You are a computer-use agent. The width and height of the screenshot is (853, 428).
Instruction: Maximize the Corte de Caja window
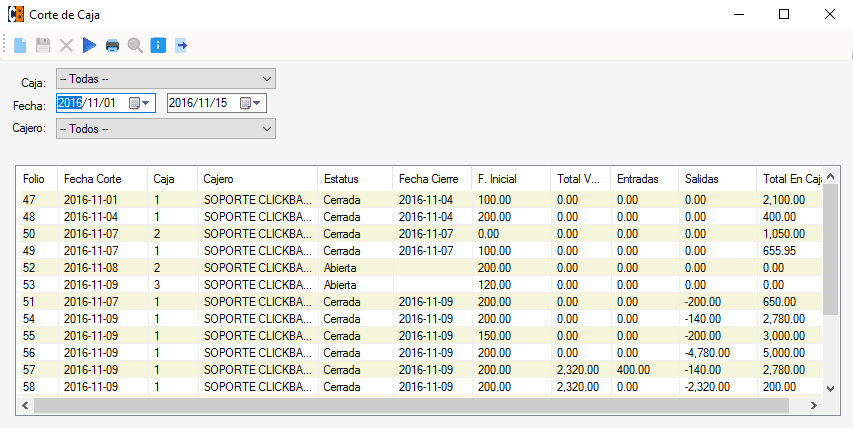(x=784, y=14)
